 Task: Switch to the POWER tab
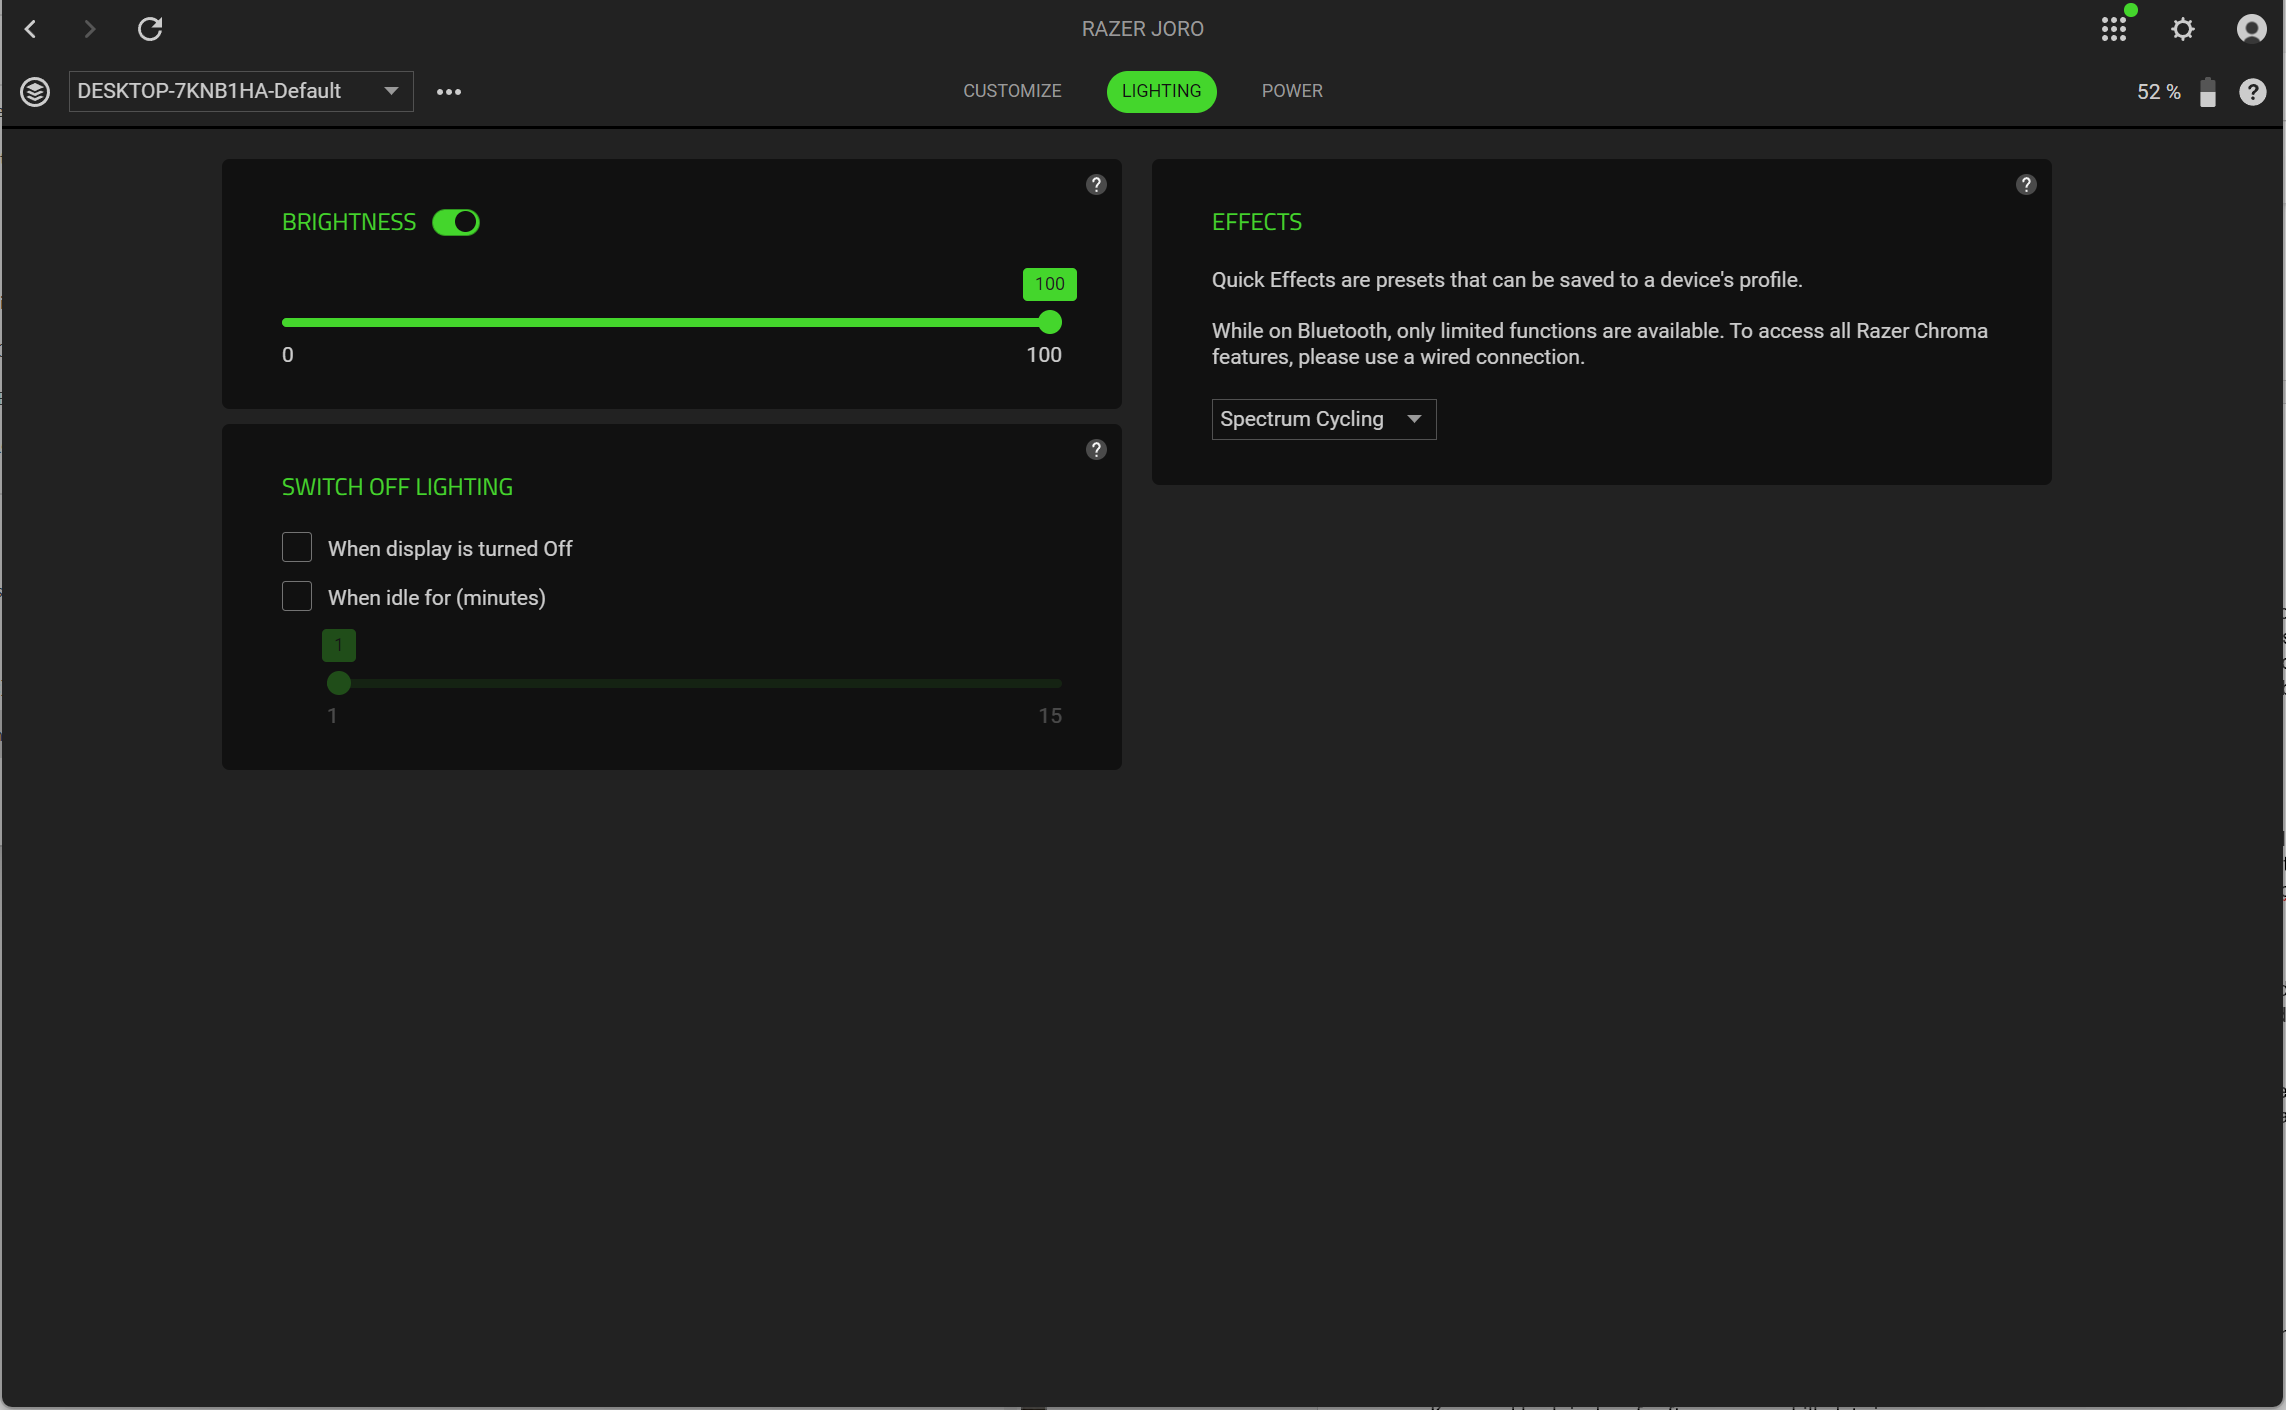tap(1292, 91)
